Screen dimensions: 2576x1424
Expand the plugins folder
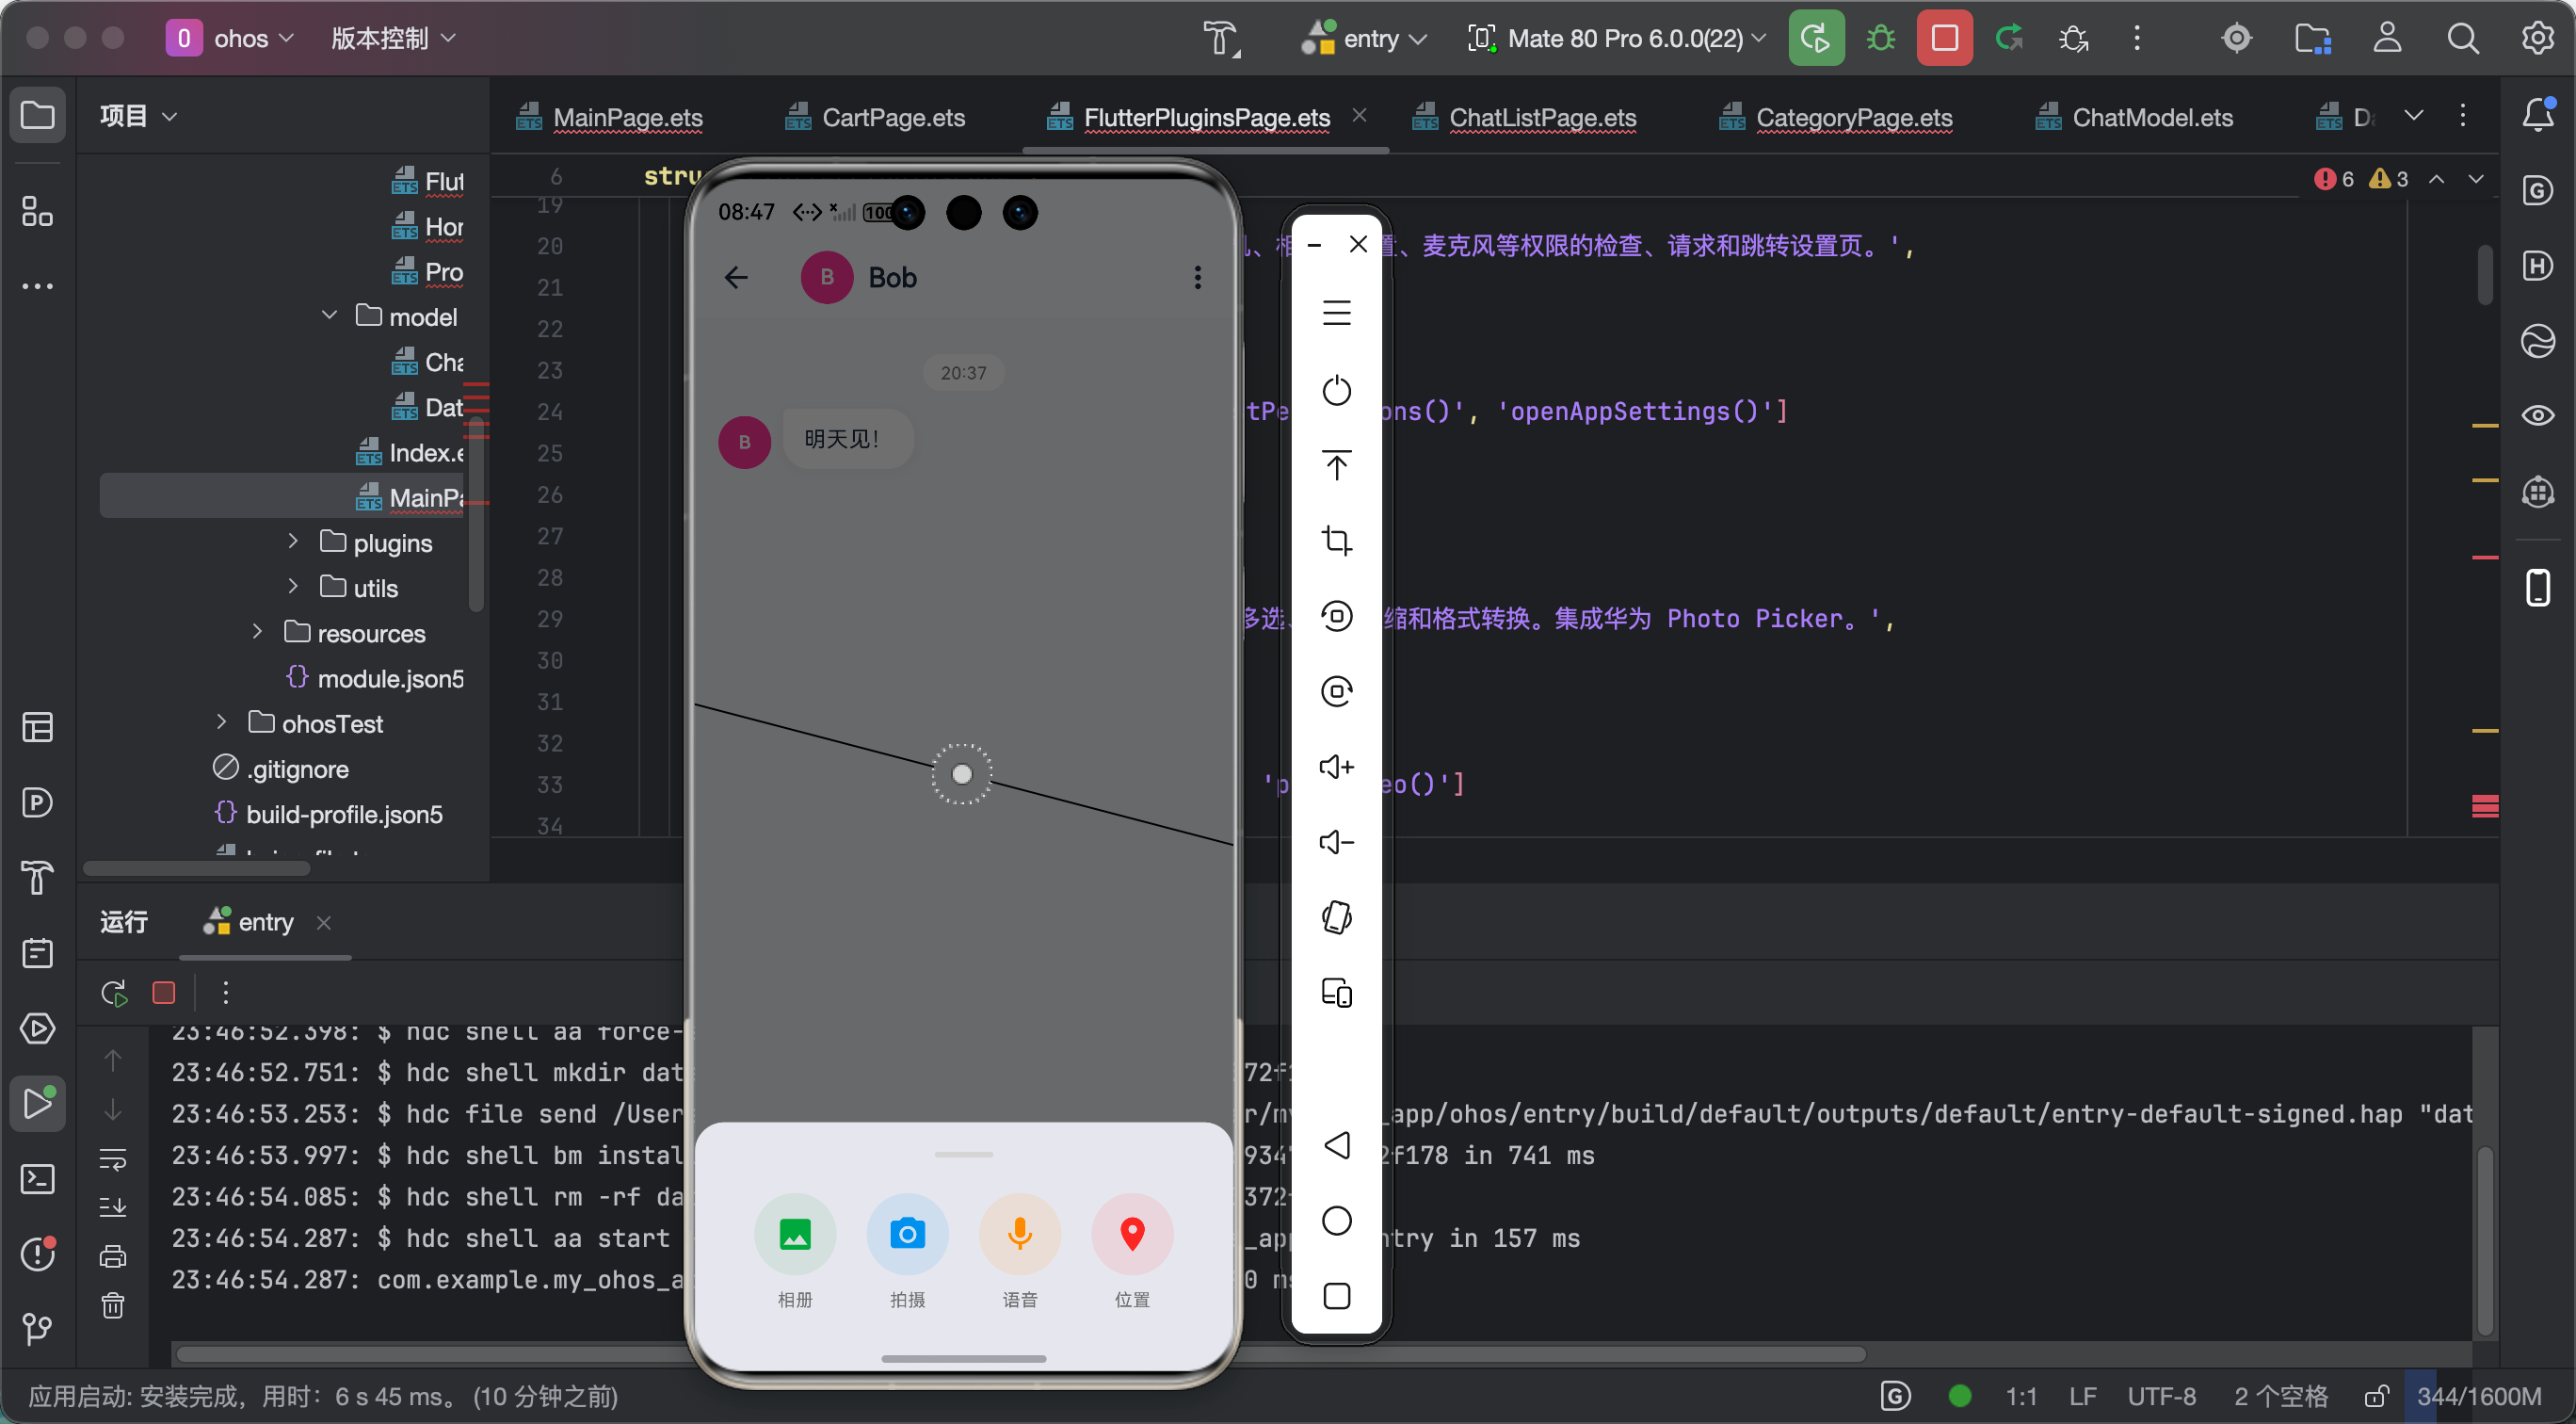[293, 541]
